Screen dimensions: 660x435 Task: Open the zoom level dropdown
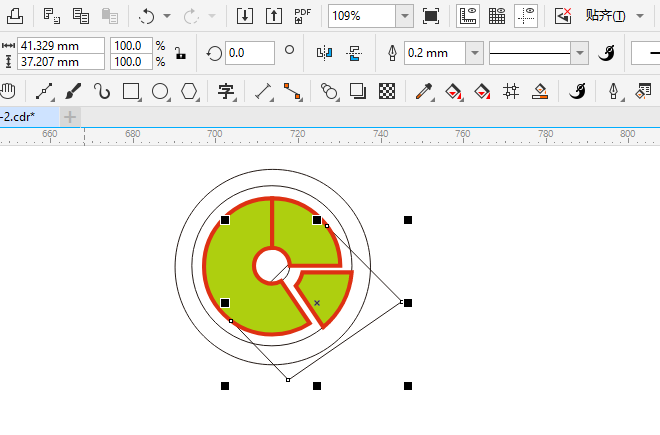click(403, 16)
